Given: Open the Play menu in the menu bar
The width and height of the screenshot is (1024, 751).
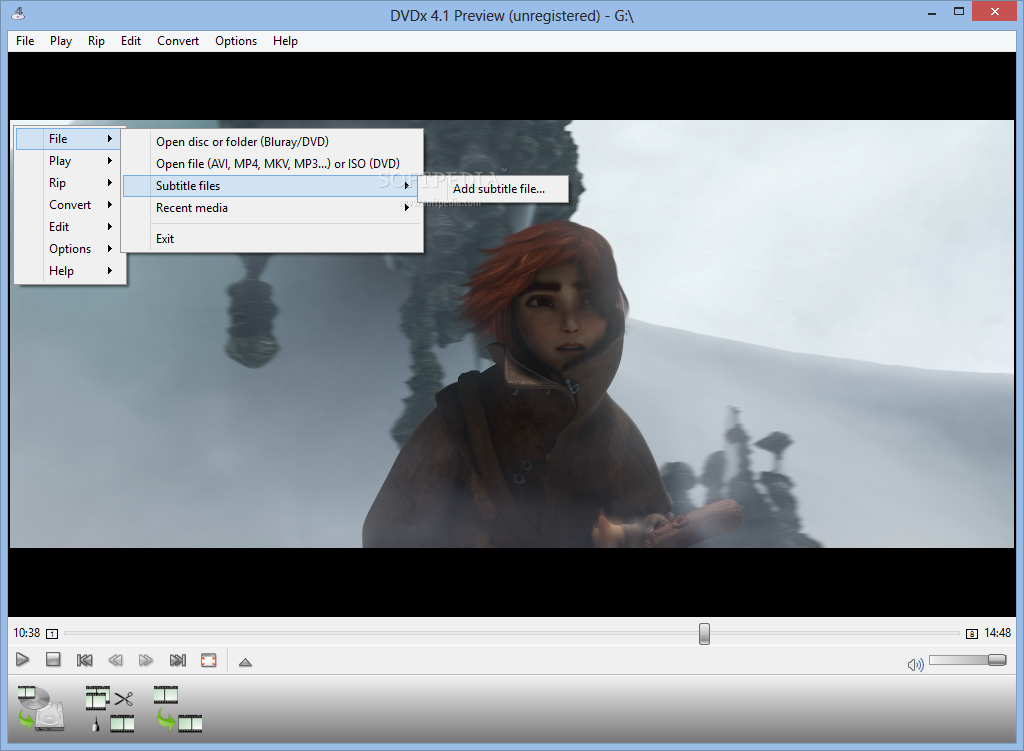Looking at the screenshot, I should coord(61,40).
